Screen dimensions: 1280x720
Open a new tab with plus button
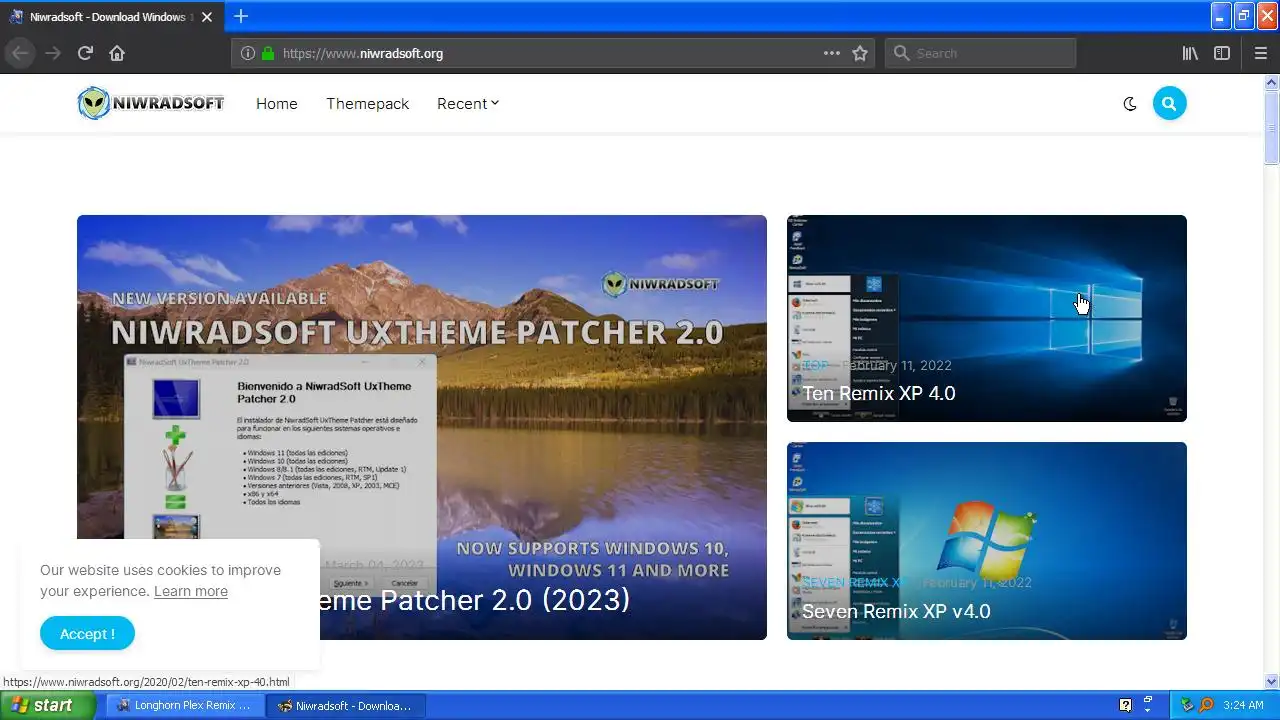(x=240, y=16)
